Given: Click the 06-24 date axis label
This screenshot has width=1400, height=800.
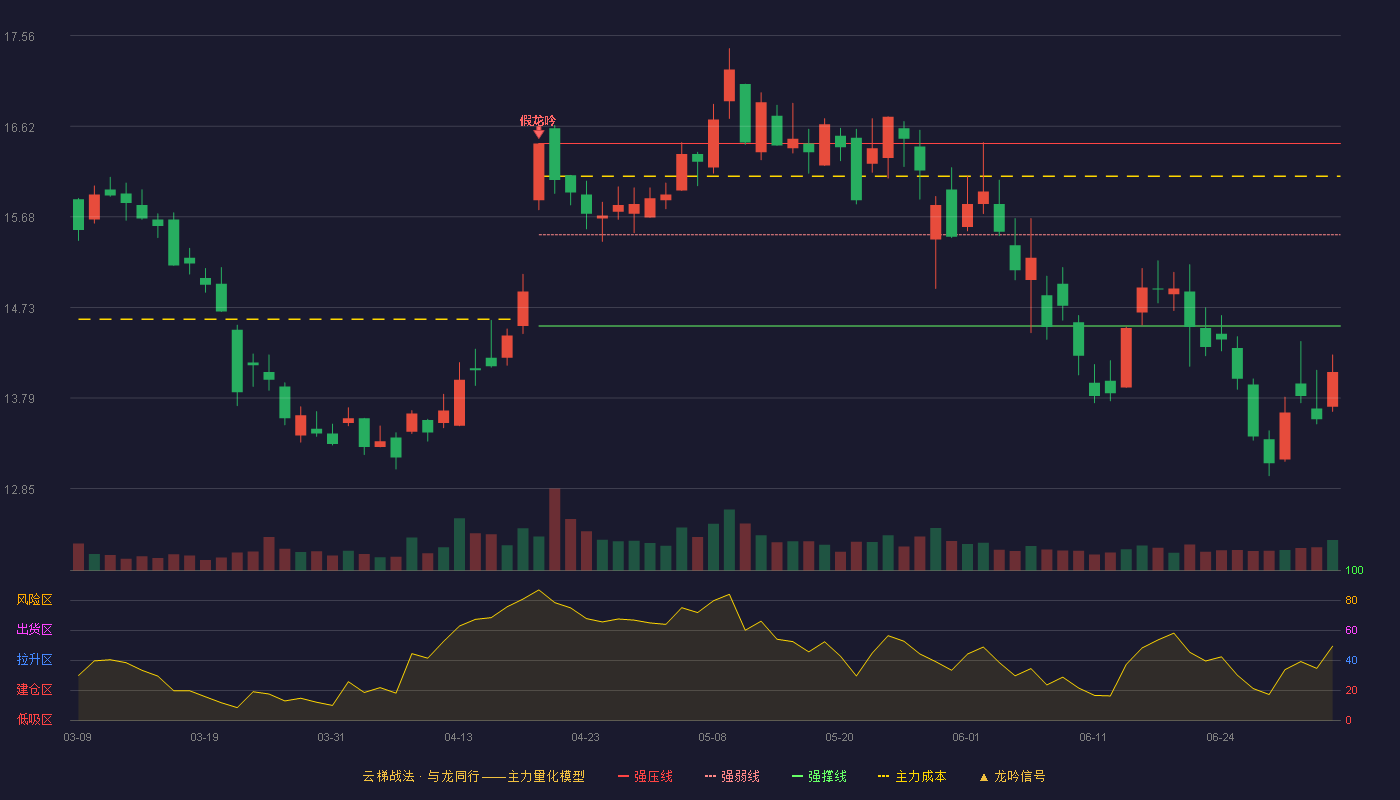Looking at the screenshot, I should click(1220, 737).
